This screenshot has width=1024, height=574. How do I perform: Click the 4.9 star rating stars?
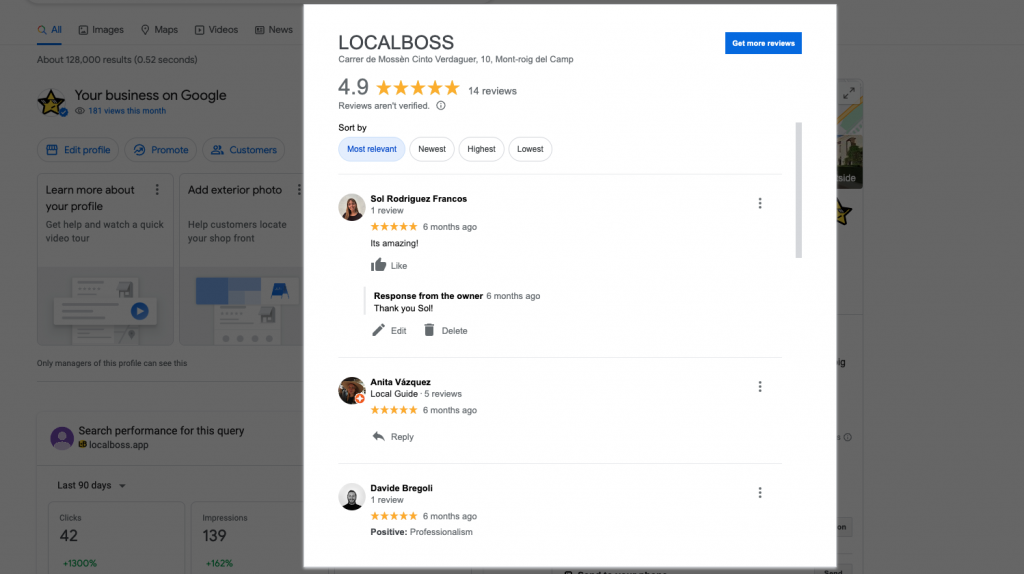(418, 88)
